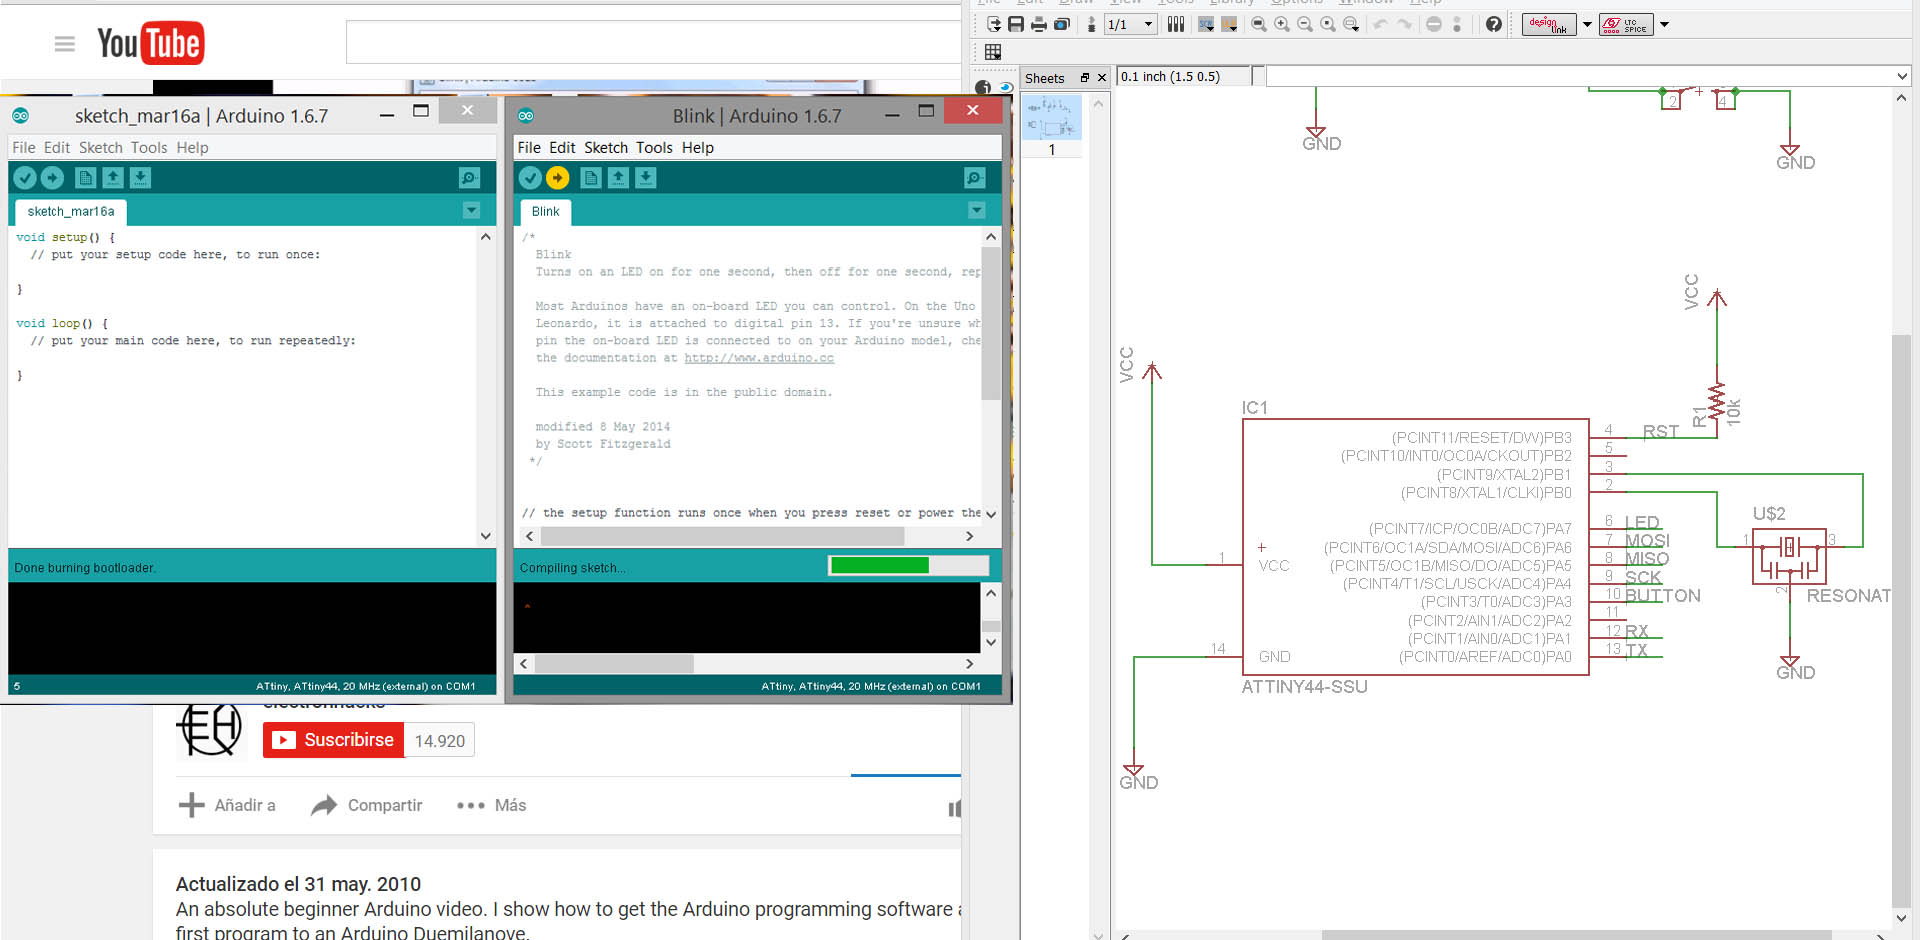Open Help menu in sketch_mar16a window

click(193, 148)
